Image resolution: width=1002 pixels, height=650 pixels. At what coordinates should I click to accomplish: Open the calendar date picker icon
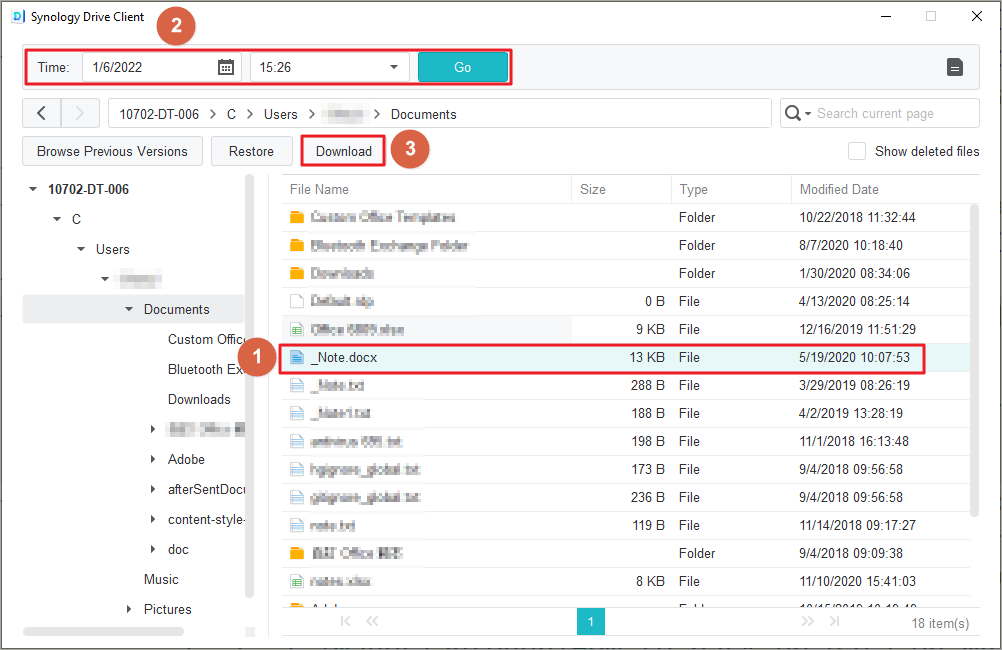click(x=226, y=67)
